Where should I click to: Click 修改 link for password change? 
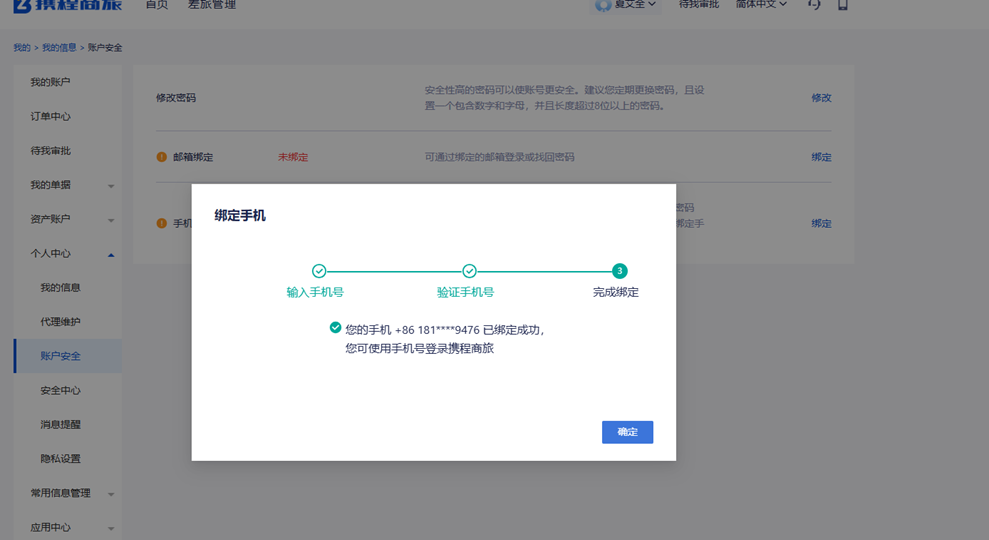821,98
